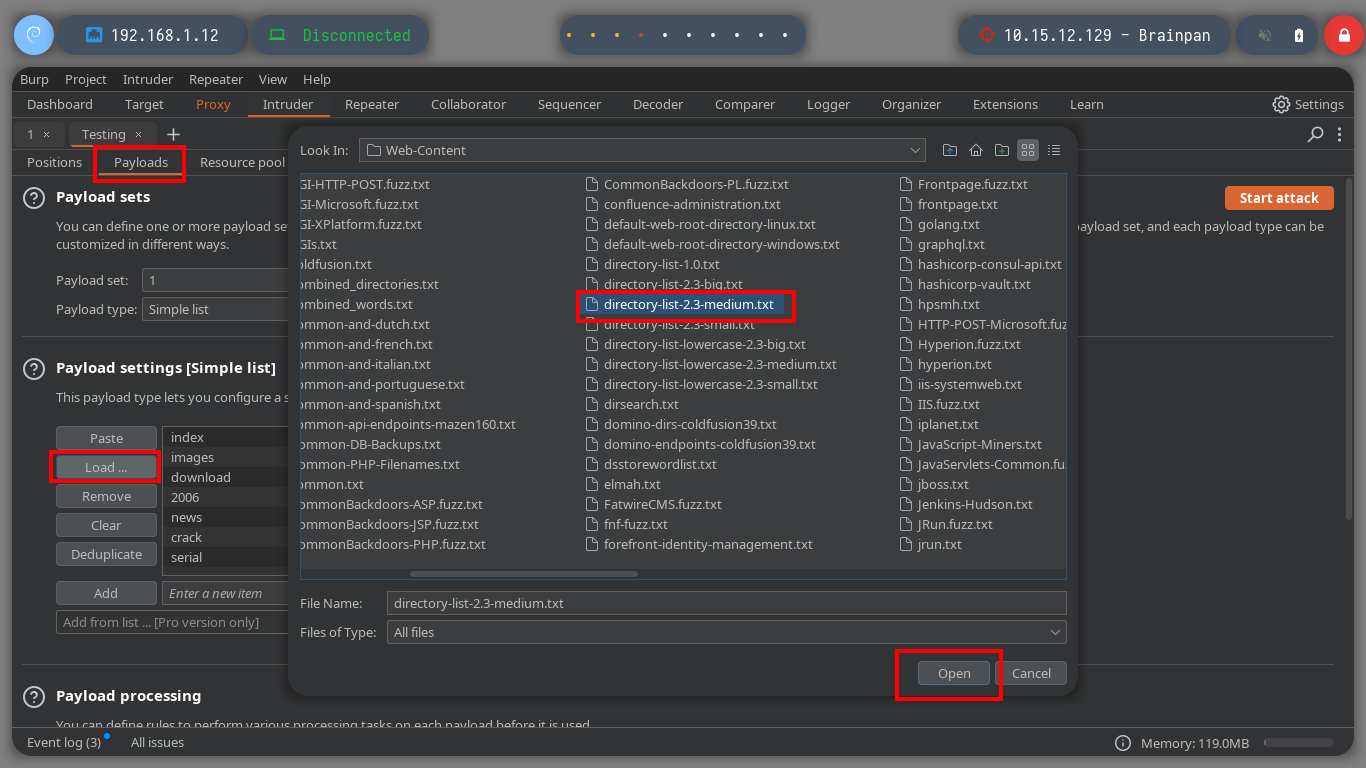This screenshot has height=768, width=1366.
Task: Switch file dialog to grid icon view
Action: pos(1028,150)
